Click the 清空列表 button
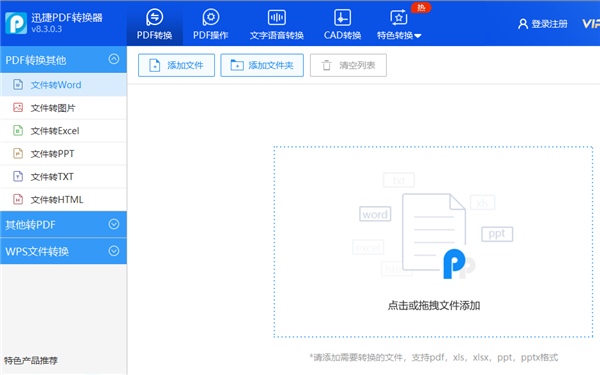 [348, 65]
